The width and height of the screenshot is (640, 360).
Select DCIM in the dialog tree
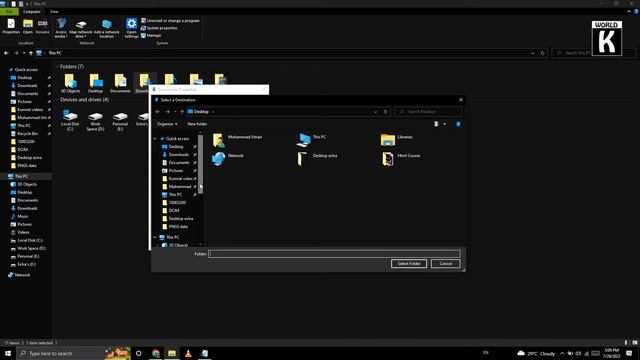[x=171, y=211]
